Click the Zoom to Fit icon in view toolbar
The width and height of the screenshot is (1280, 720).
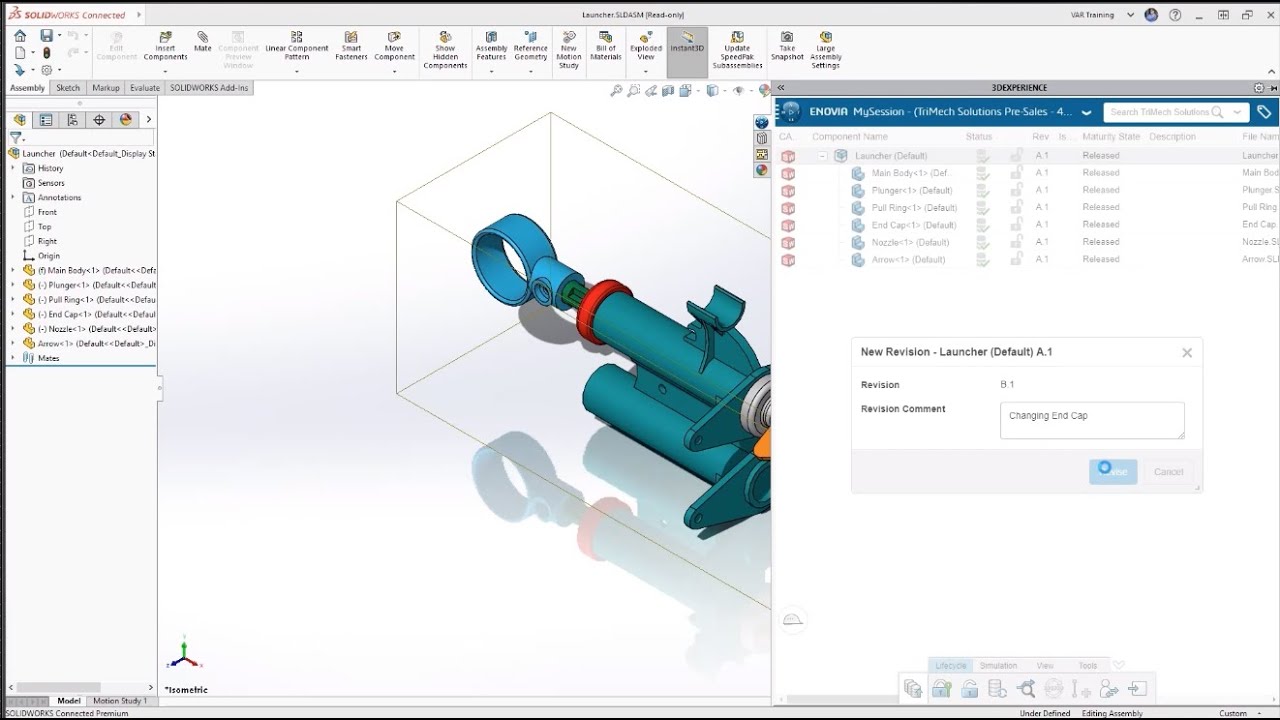coord(617,91)
